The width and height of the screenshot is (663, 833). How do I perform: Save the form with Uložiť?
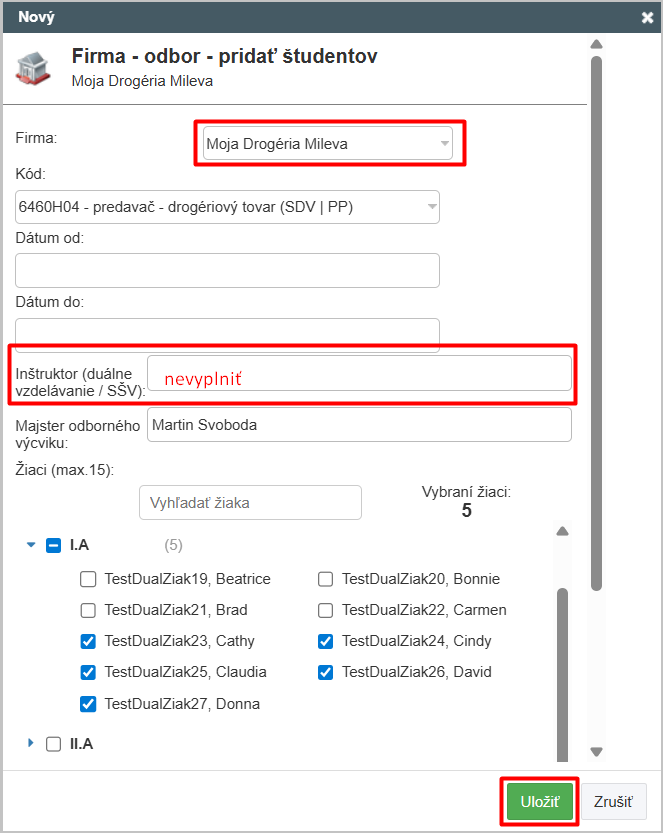(x=539, y=801)
